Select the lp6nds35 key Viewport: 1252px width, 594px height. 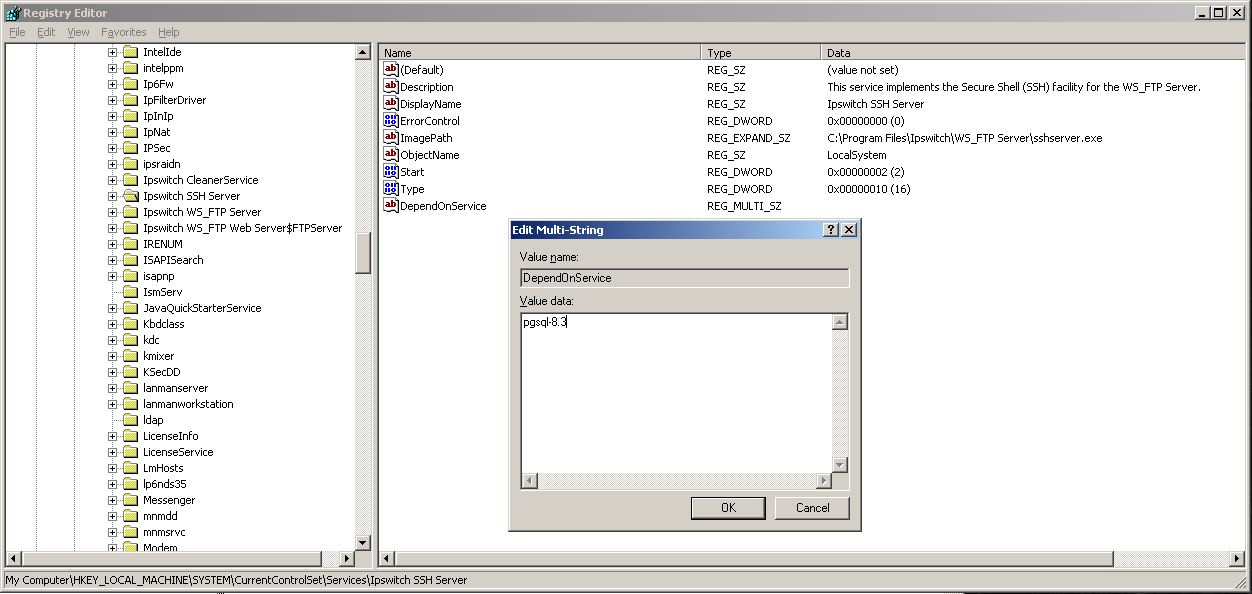tap(165, 484)
